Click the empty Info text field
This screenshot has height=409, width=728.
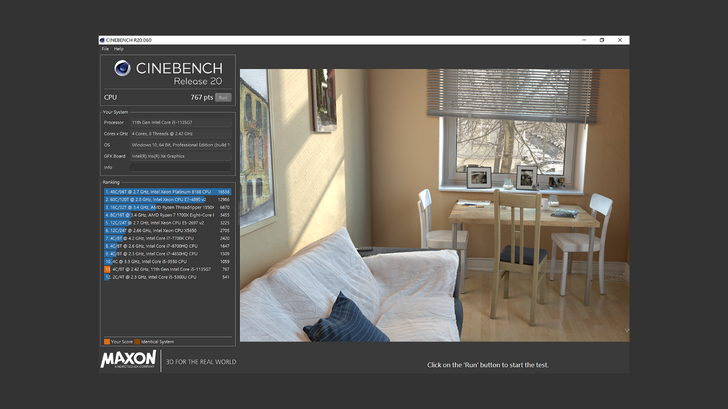coord(181,166)
